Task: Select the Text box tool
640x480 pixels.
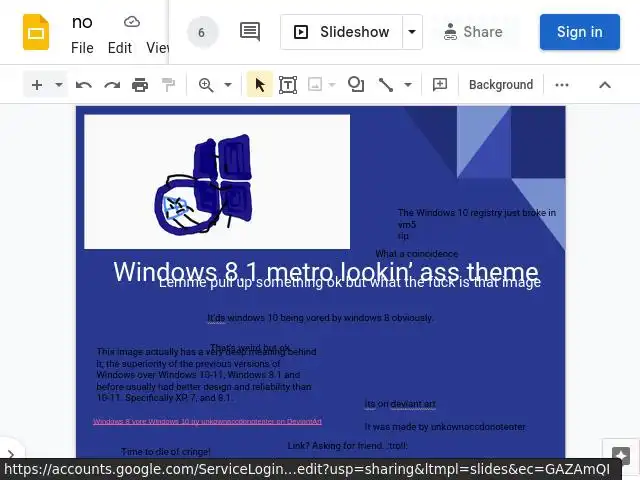Action: click(x=288, y=85)
